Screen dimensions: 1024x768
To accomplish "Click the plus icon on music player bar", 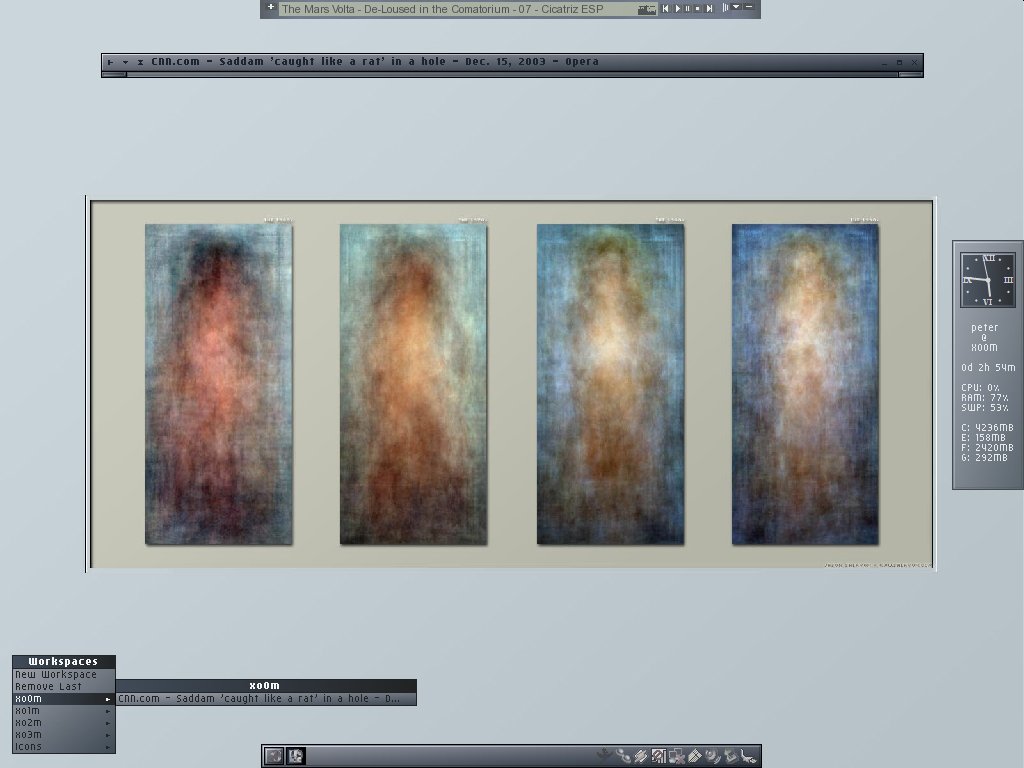I will 270,7.
